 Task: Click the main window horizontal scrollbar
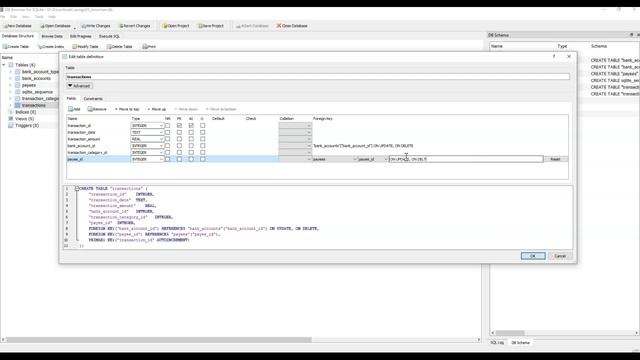click(x=159, y=340)
